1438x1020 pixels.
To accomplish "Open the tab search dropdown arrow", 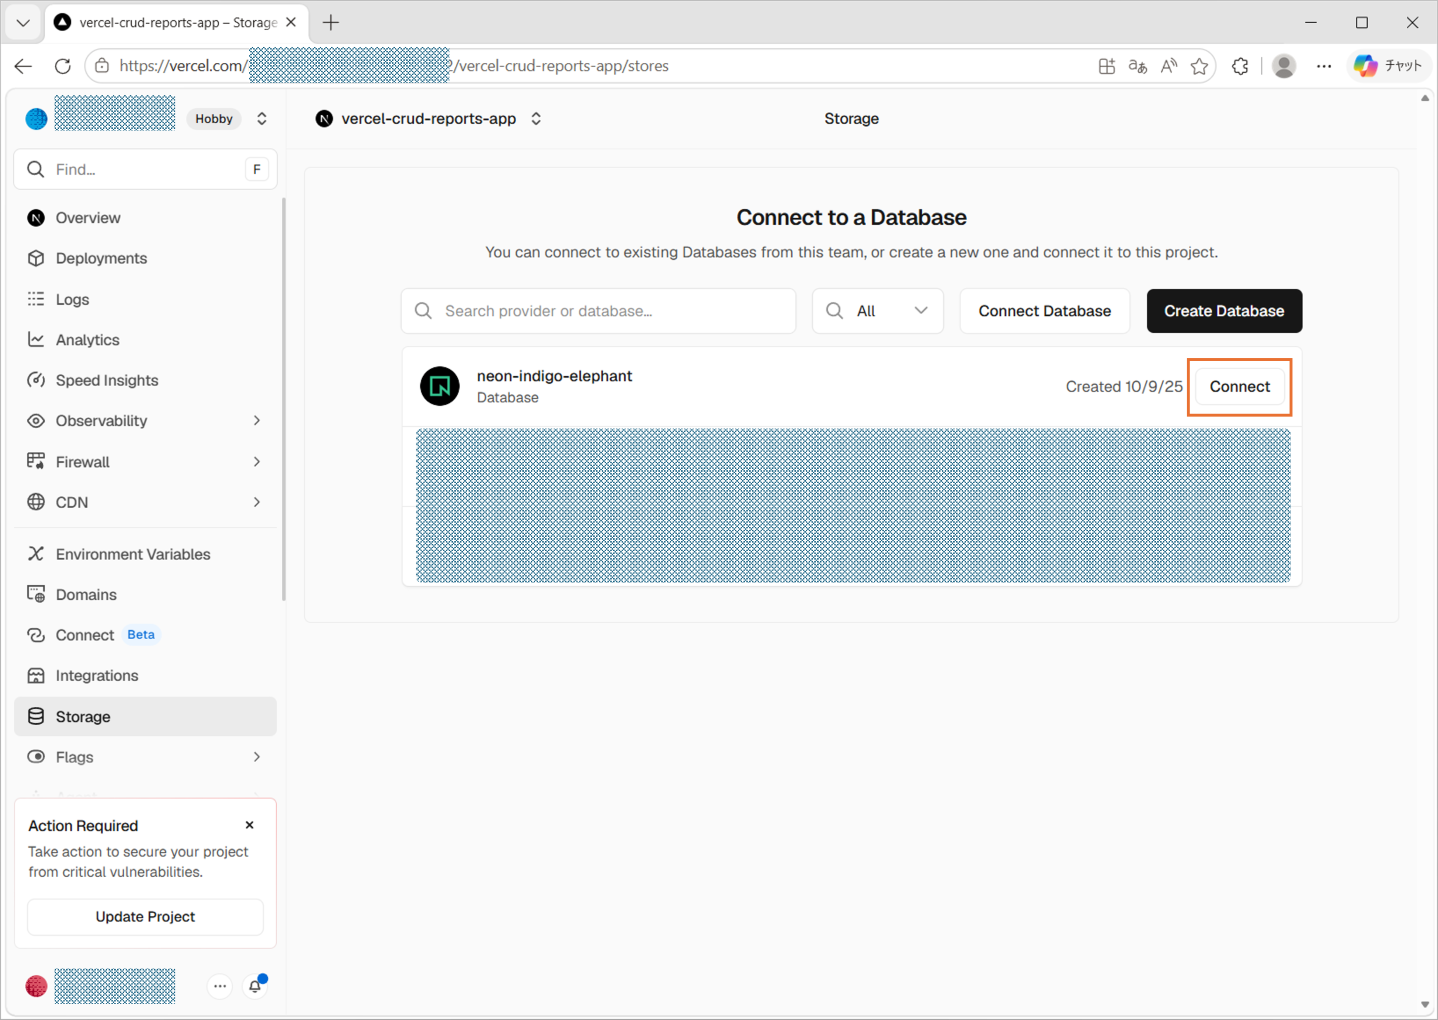I will coord(23,22).
